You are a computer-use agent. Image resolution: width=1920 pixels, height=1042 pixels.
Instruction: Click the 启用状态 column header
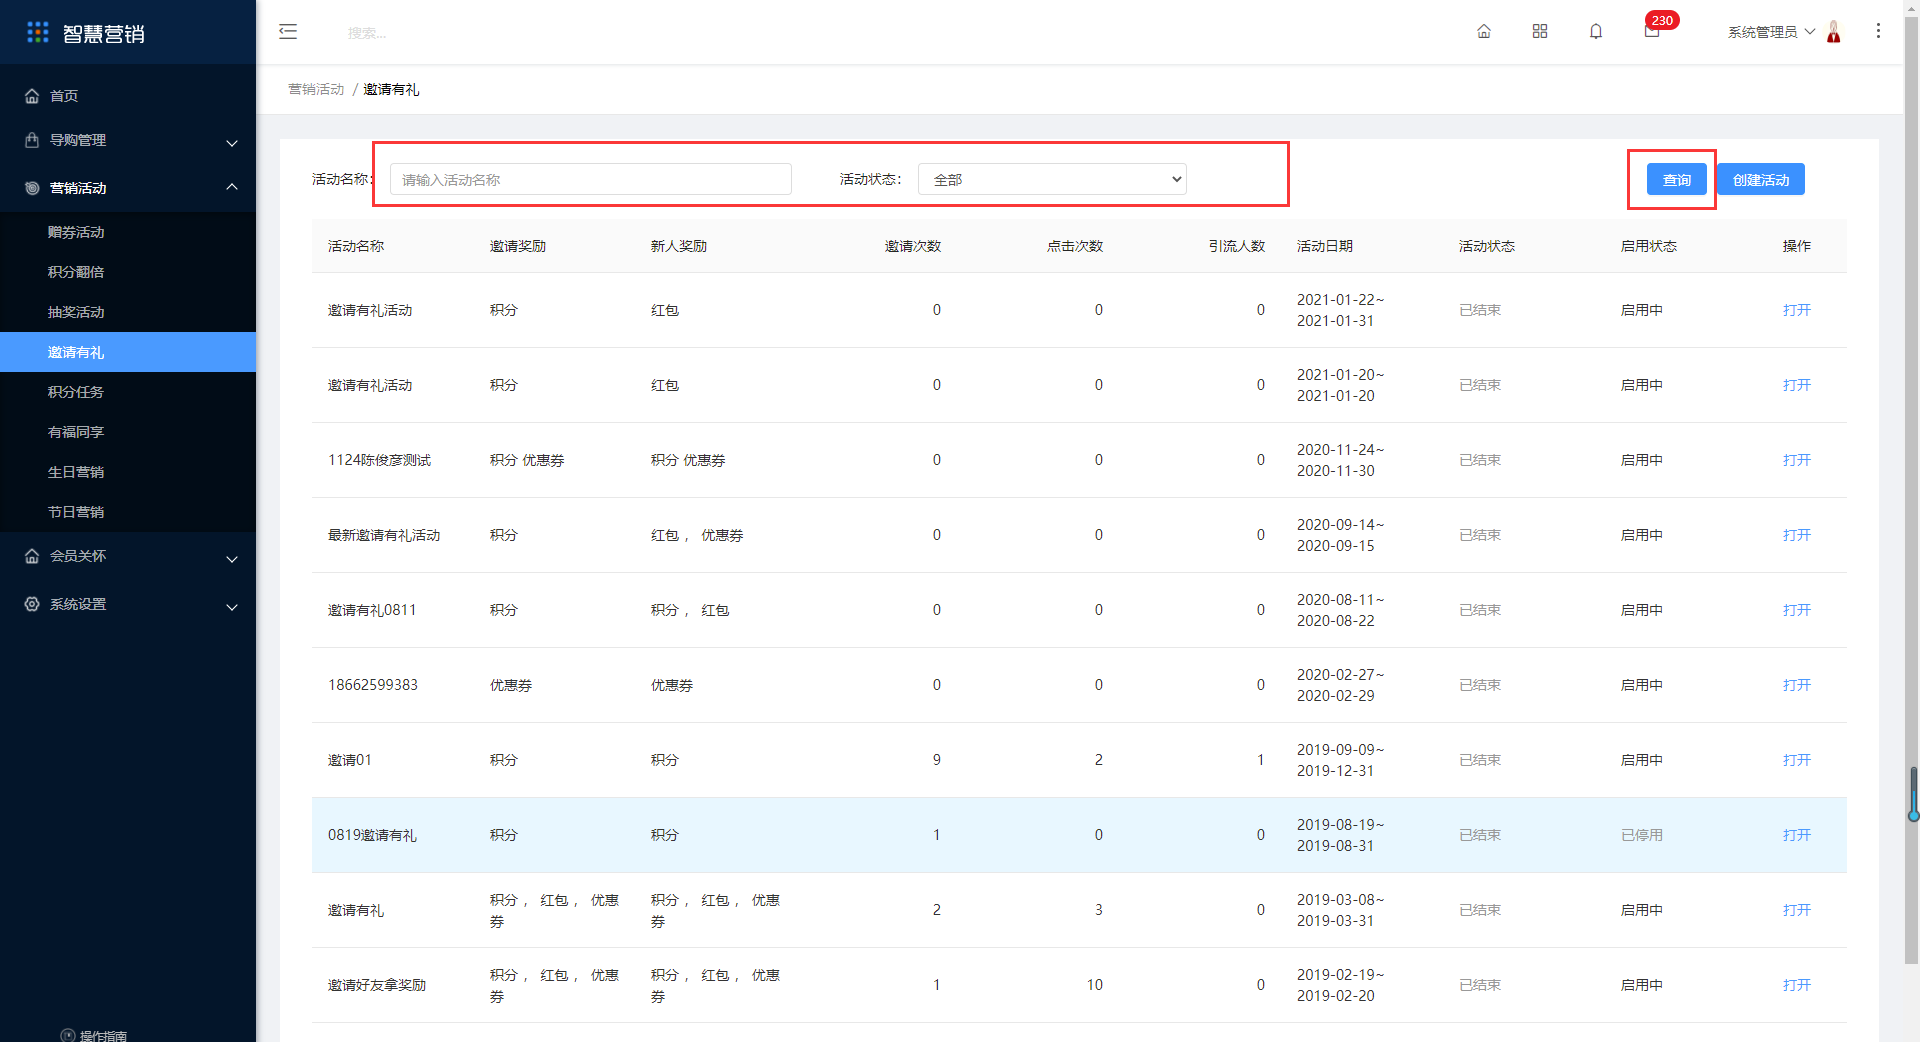tap(1648, 246)
